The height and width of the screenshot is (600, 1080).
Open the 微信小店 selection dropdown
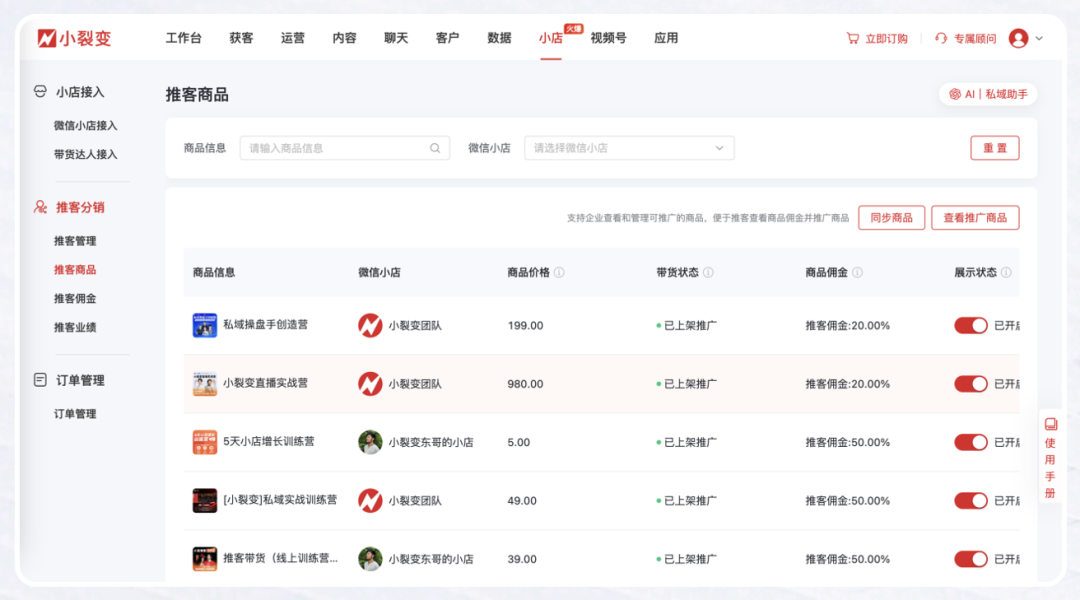point(629,148)
